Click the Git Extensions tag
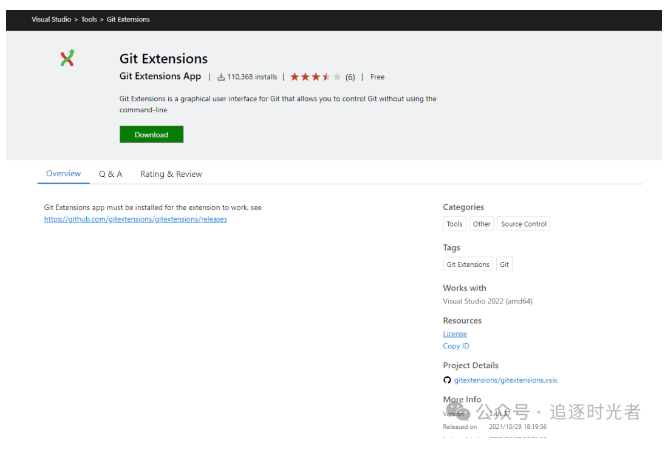Screen dimensions: 666x457 point(468,264)
